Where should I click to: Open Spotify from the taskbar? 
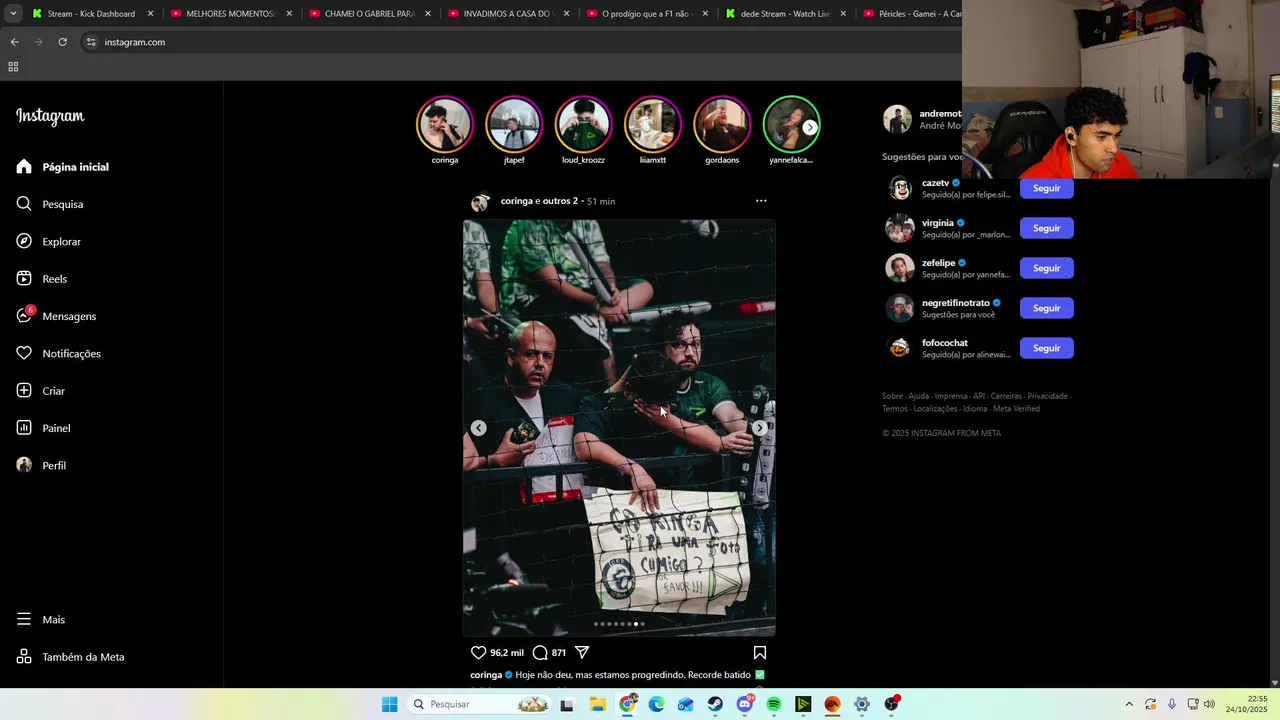(x=774, y=704)
